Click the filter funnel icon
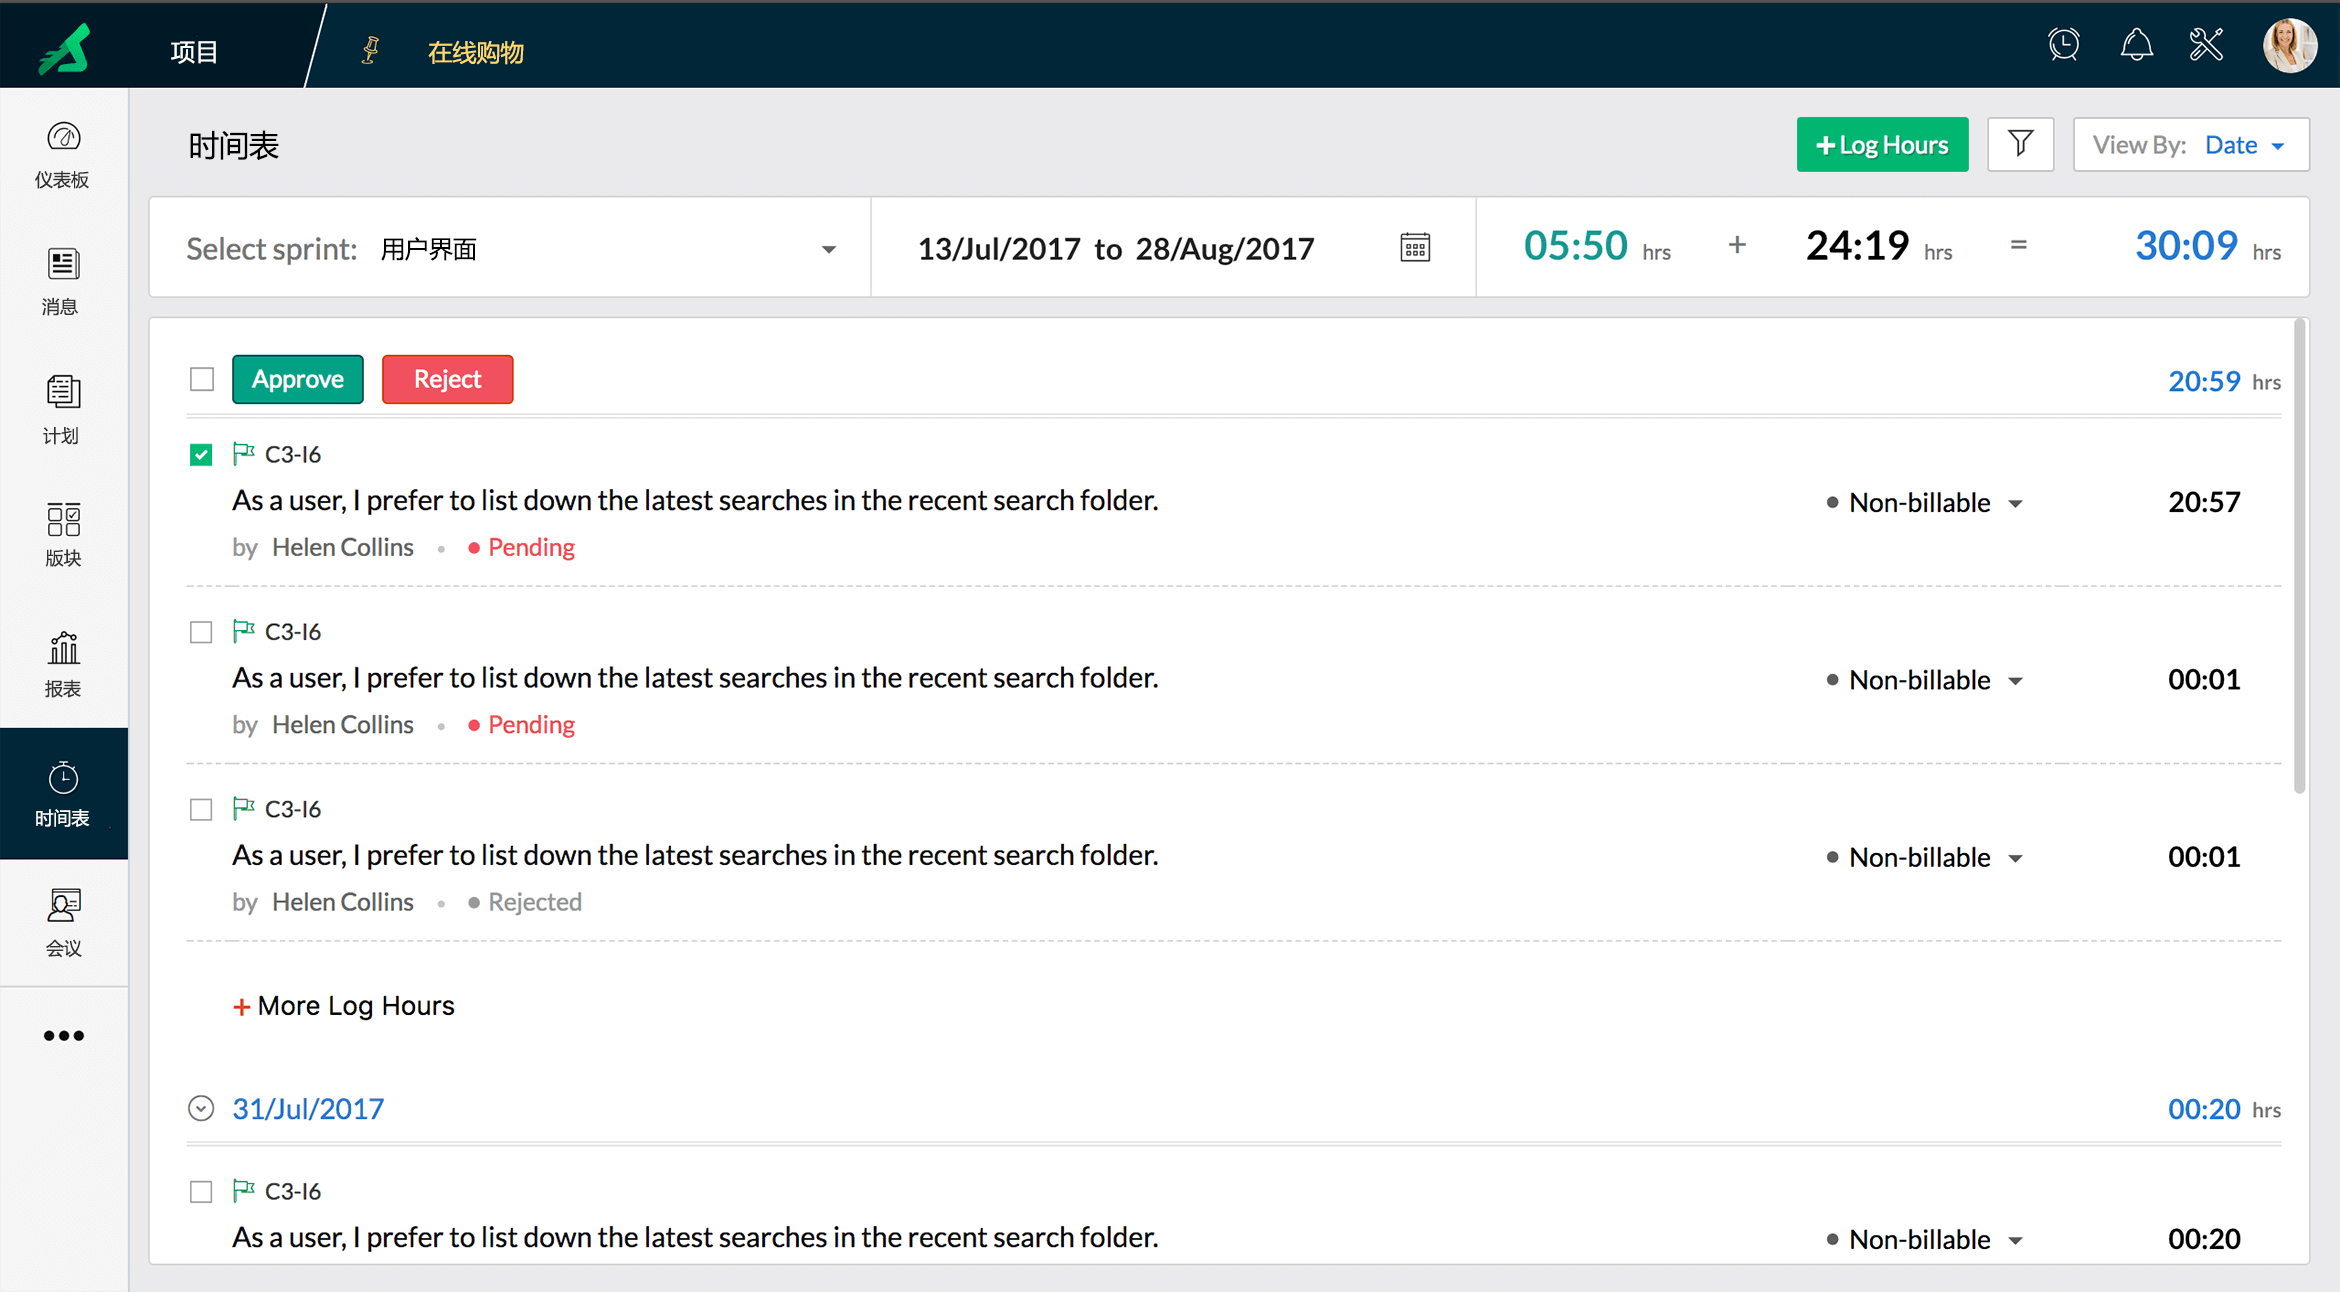The width and height of the screenshot is (2340, 1292). (2020, 145)
